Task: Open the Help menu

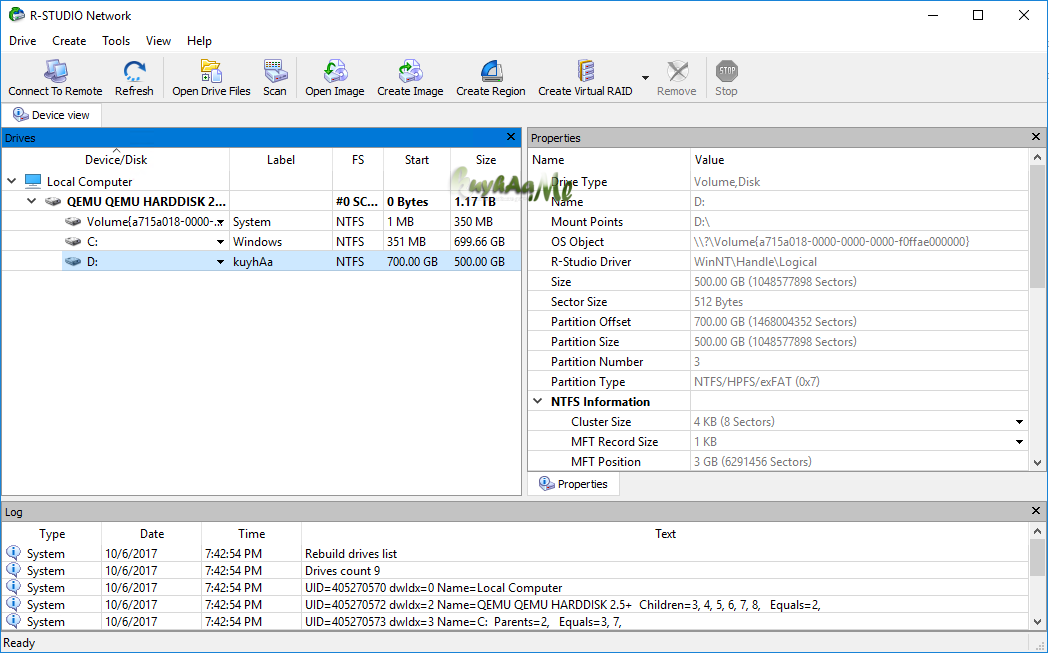Action: pos(199,41)
